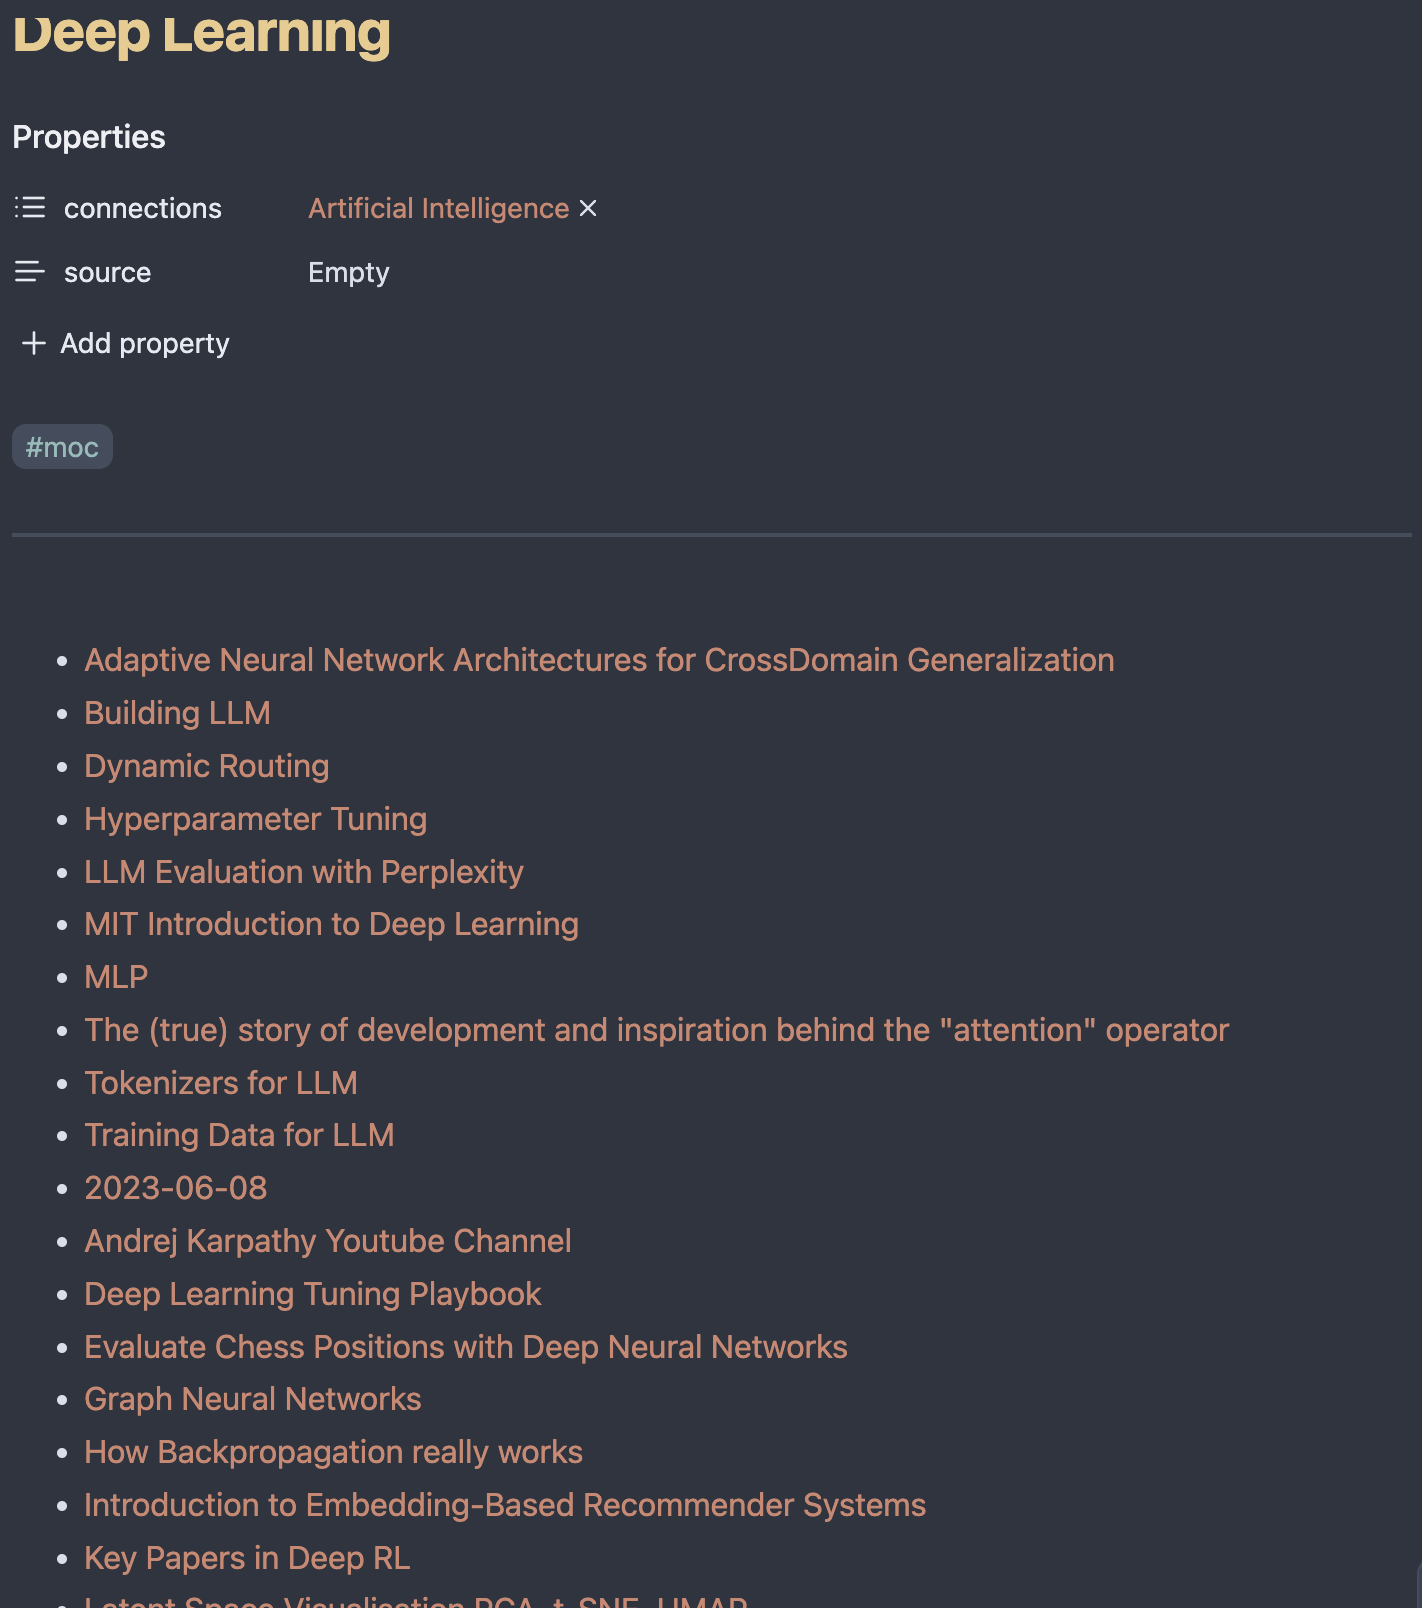Remove the Artificial Intelligence connection
The width and height of the screenshot is (1422, 1608).
point(588,208)
